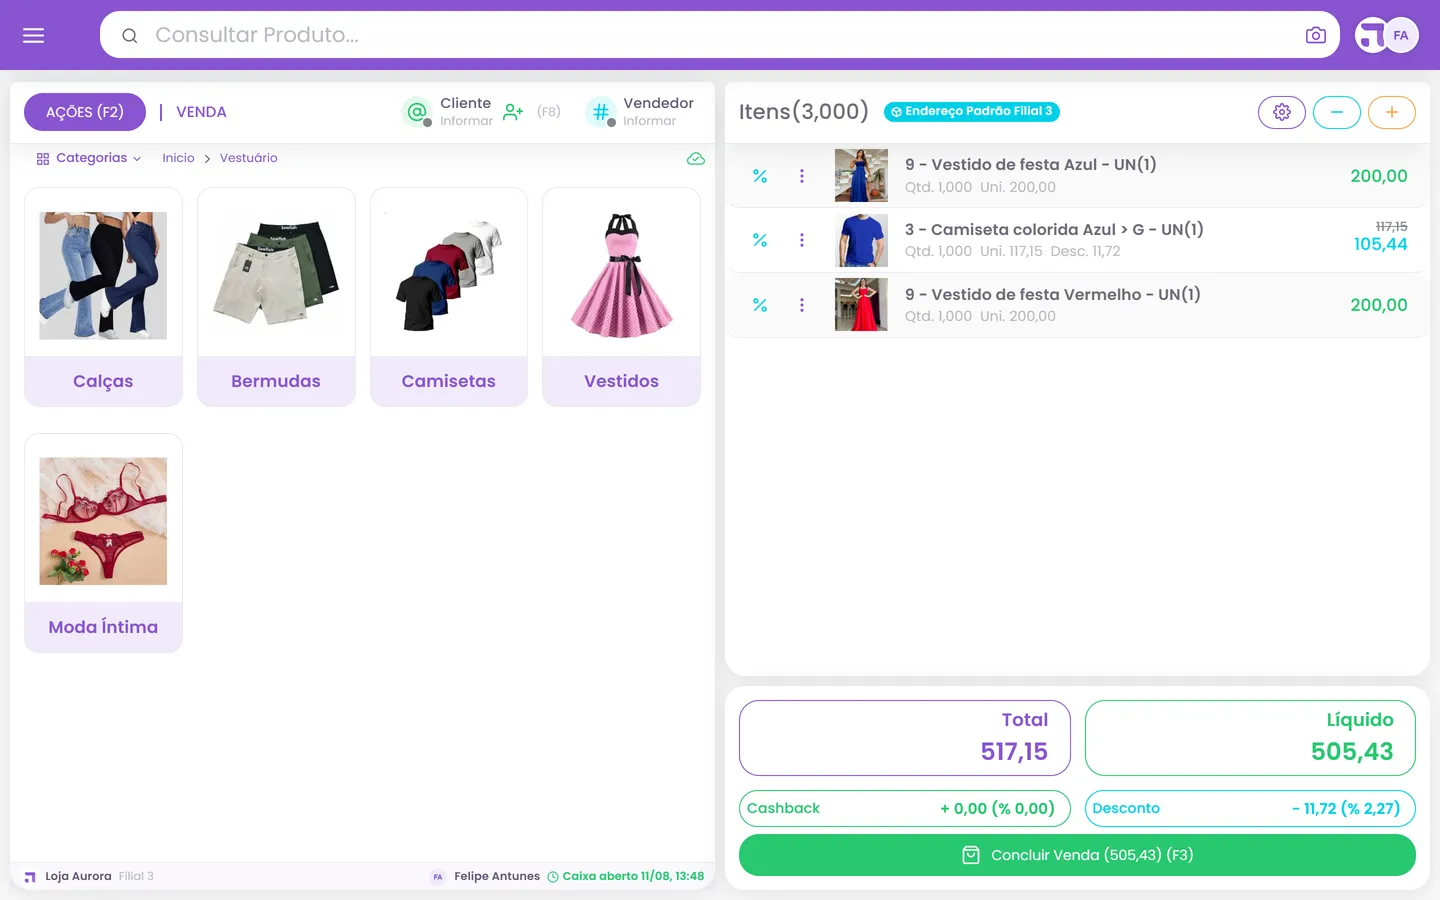Click the VENDA label
The image size is (1440, 900).
point(201,112)
